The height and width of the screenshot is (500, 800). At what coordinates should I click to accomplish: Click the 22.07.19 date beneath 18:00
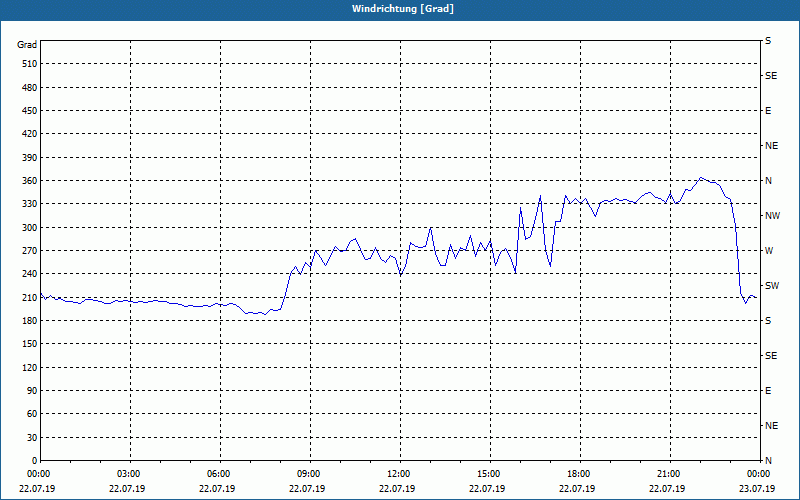tap(578, 489)
